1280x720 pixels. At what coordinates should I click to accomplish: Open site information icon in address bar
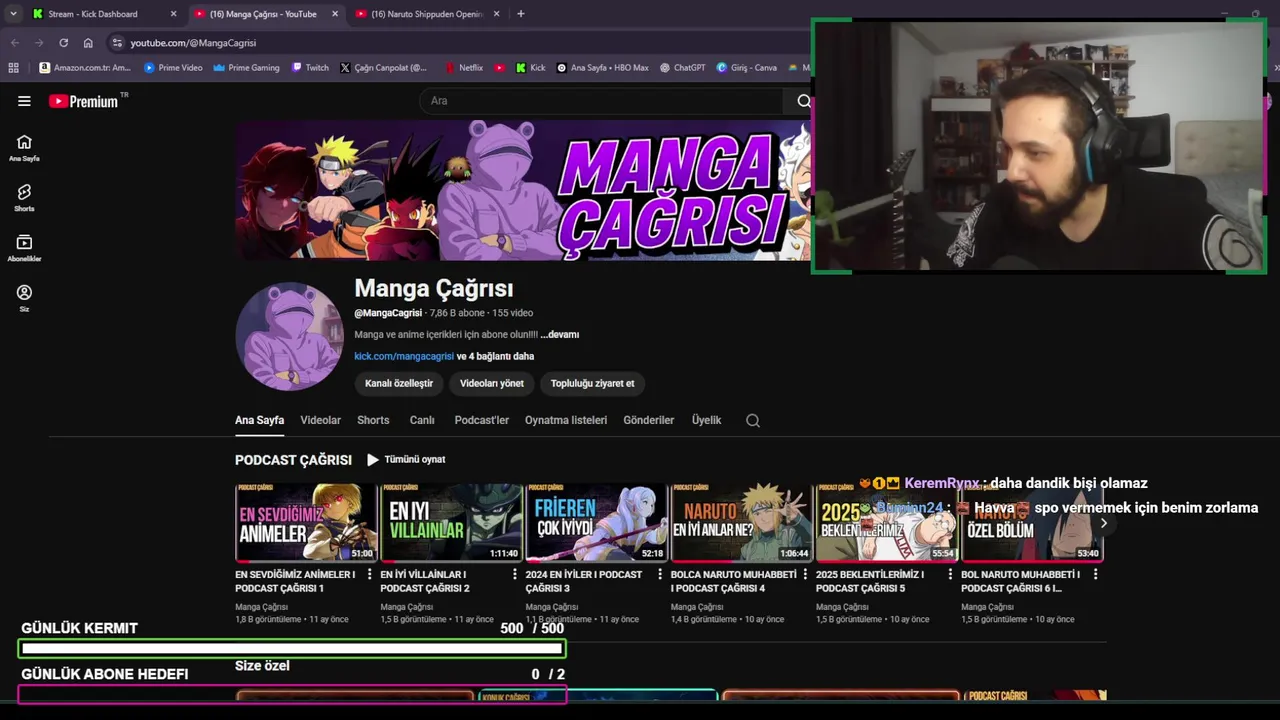117,43
